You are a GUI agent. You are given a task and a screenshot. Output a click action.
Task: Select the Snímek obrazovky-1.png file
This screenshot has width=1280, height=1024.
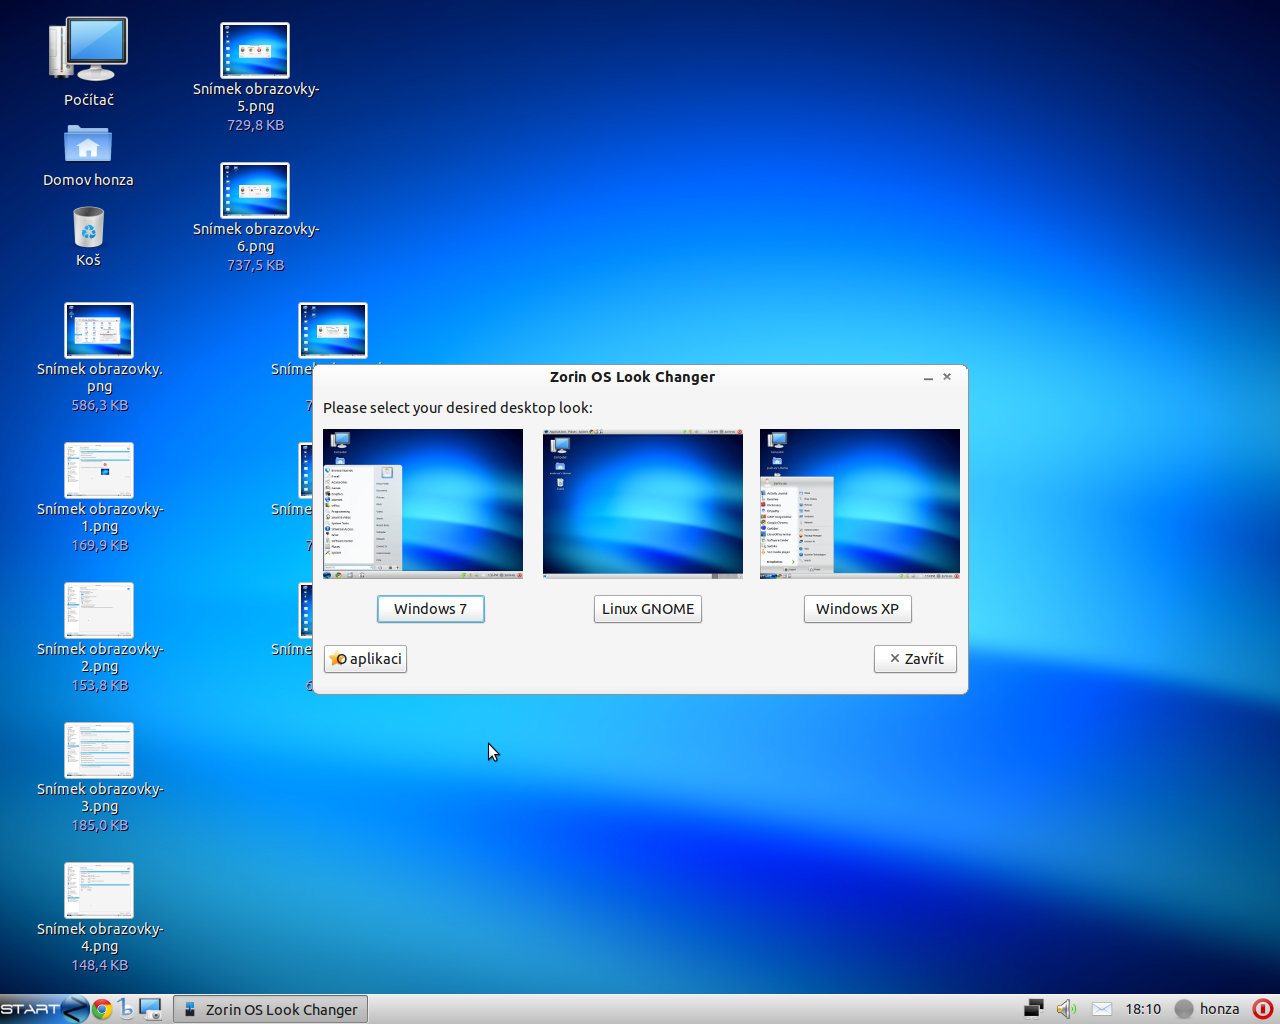coord(99,470)
